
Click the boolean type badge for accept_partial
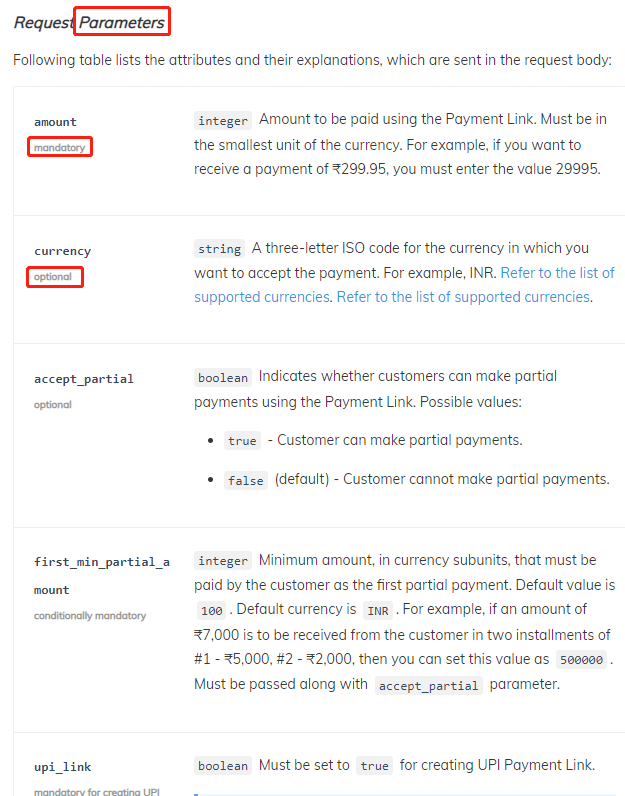[x=223, y=378]
